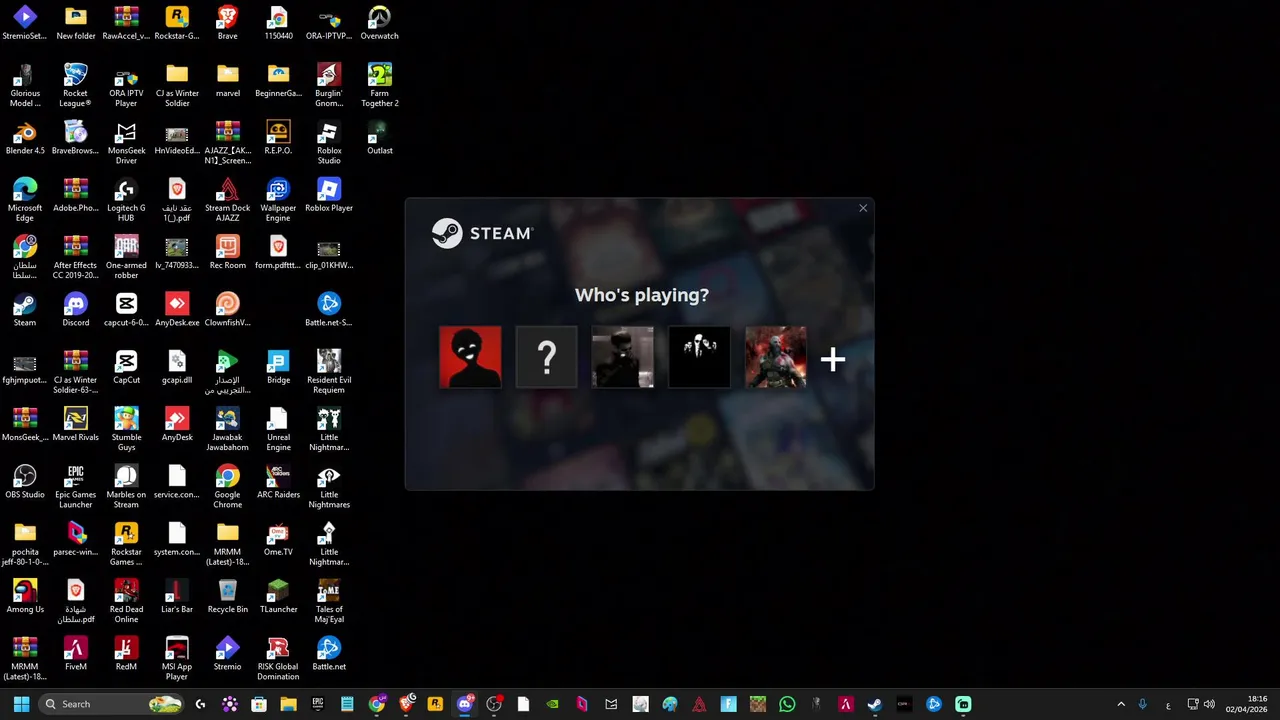The image size is (1280, 720).
Task: Open Stremio Setup icon on desktop
Action: click(25, 23)
